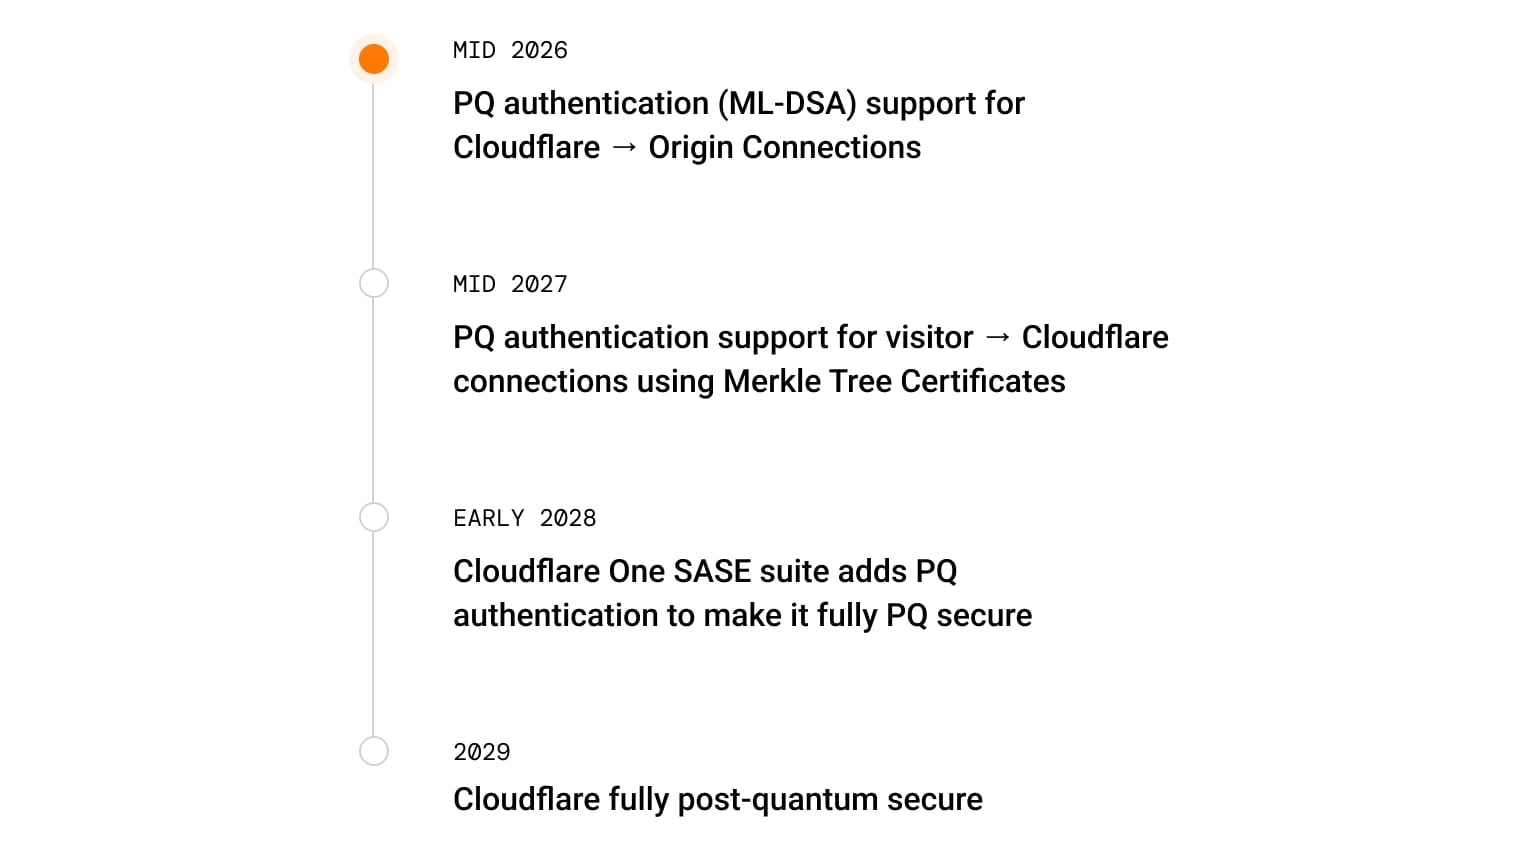Click the "Merkle Tree Certificates" text
This screenshot has width=1520, height=850.
tap(894, 382)
